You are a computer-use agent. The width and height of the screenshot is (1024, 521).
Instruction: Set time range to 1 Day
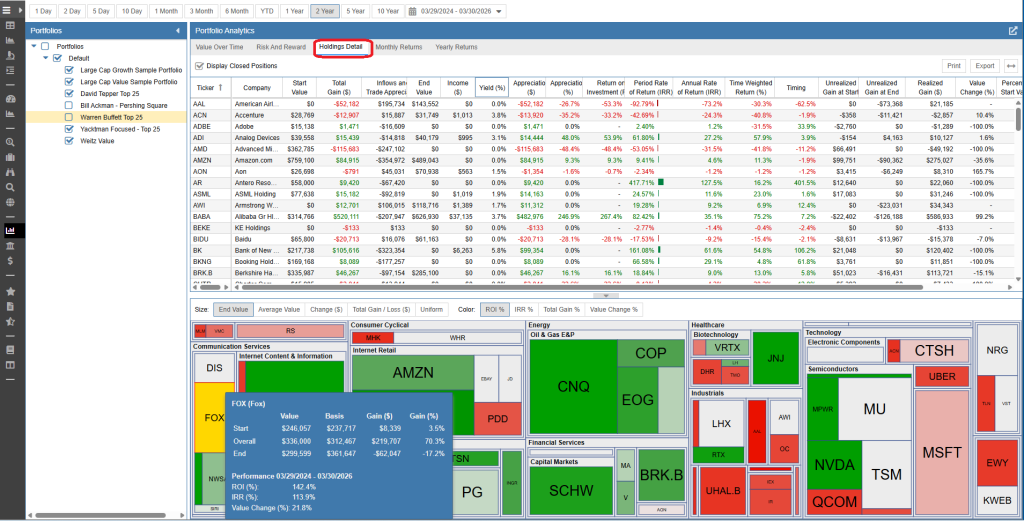42,11
